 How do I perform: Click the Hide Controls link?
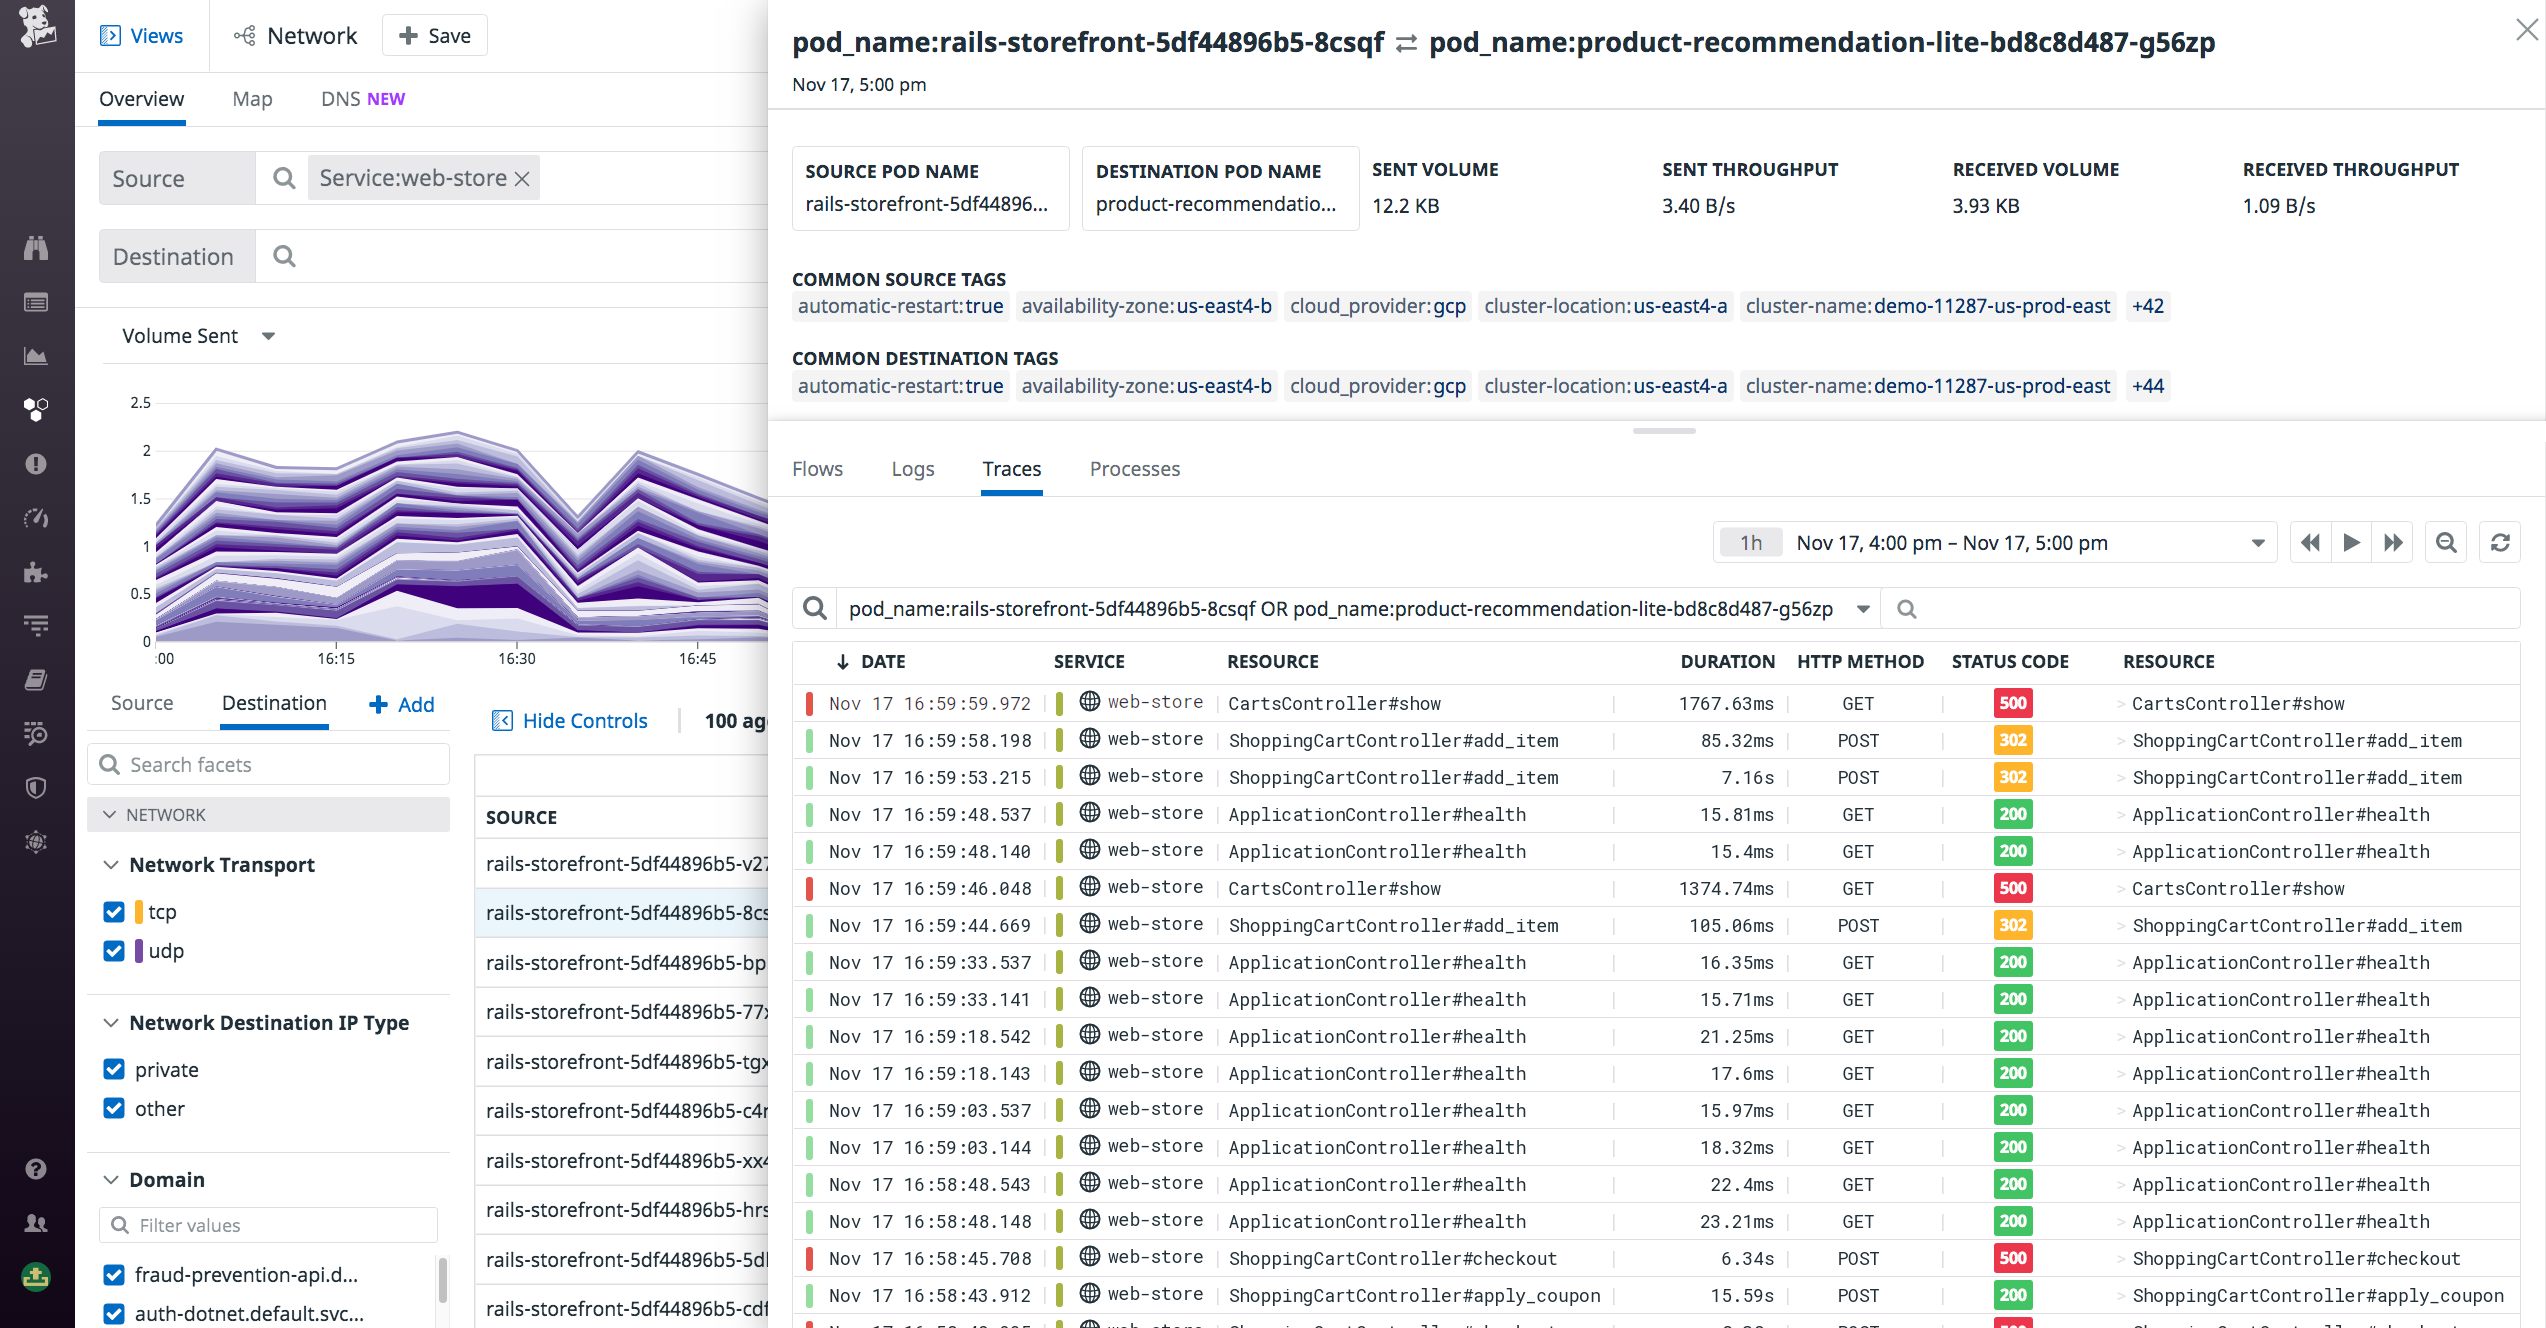coord(571,720)
